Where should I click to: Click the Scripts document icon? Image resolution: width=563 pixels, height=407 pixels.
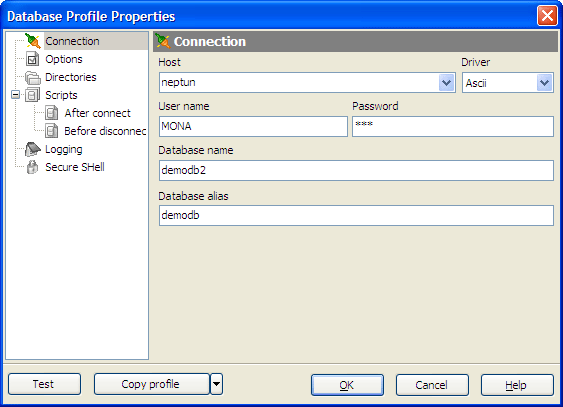point(32,95)
